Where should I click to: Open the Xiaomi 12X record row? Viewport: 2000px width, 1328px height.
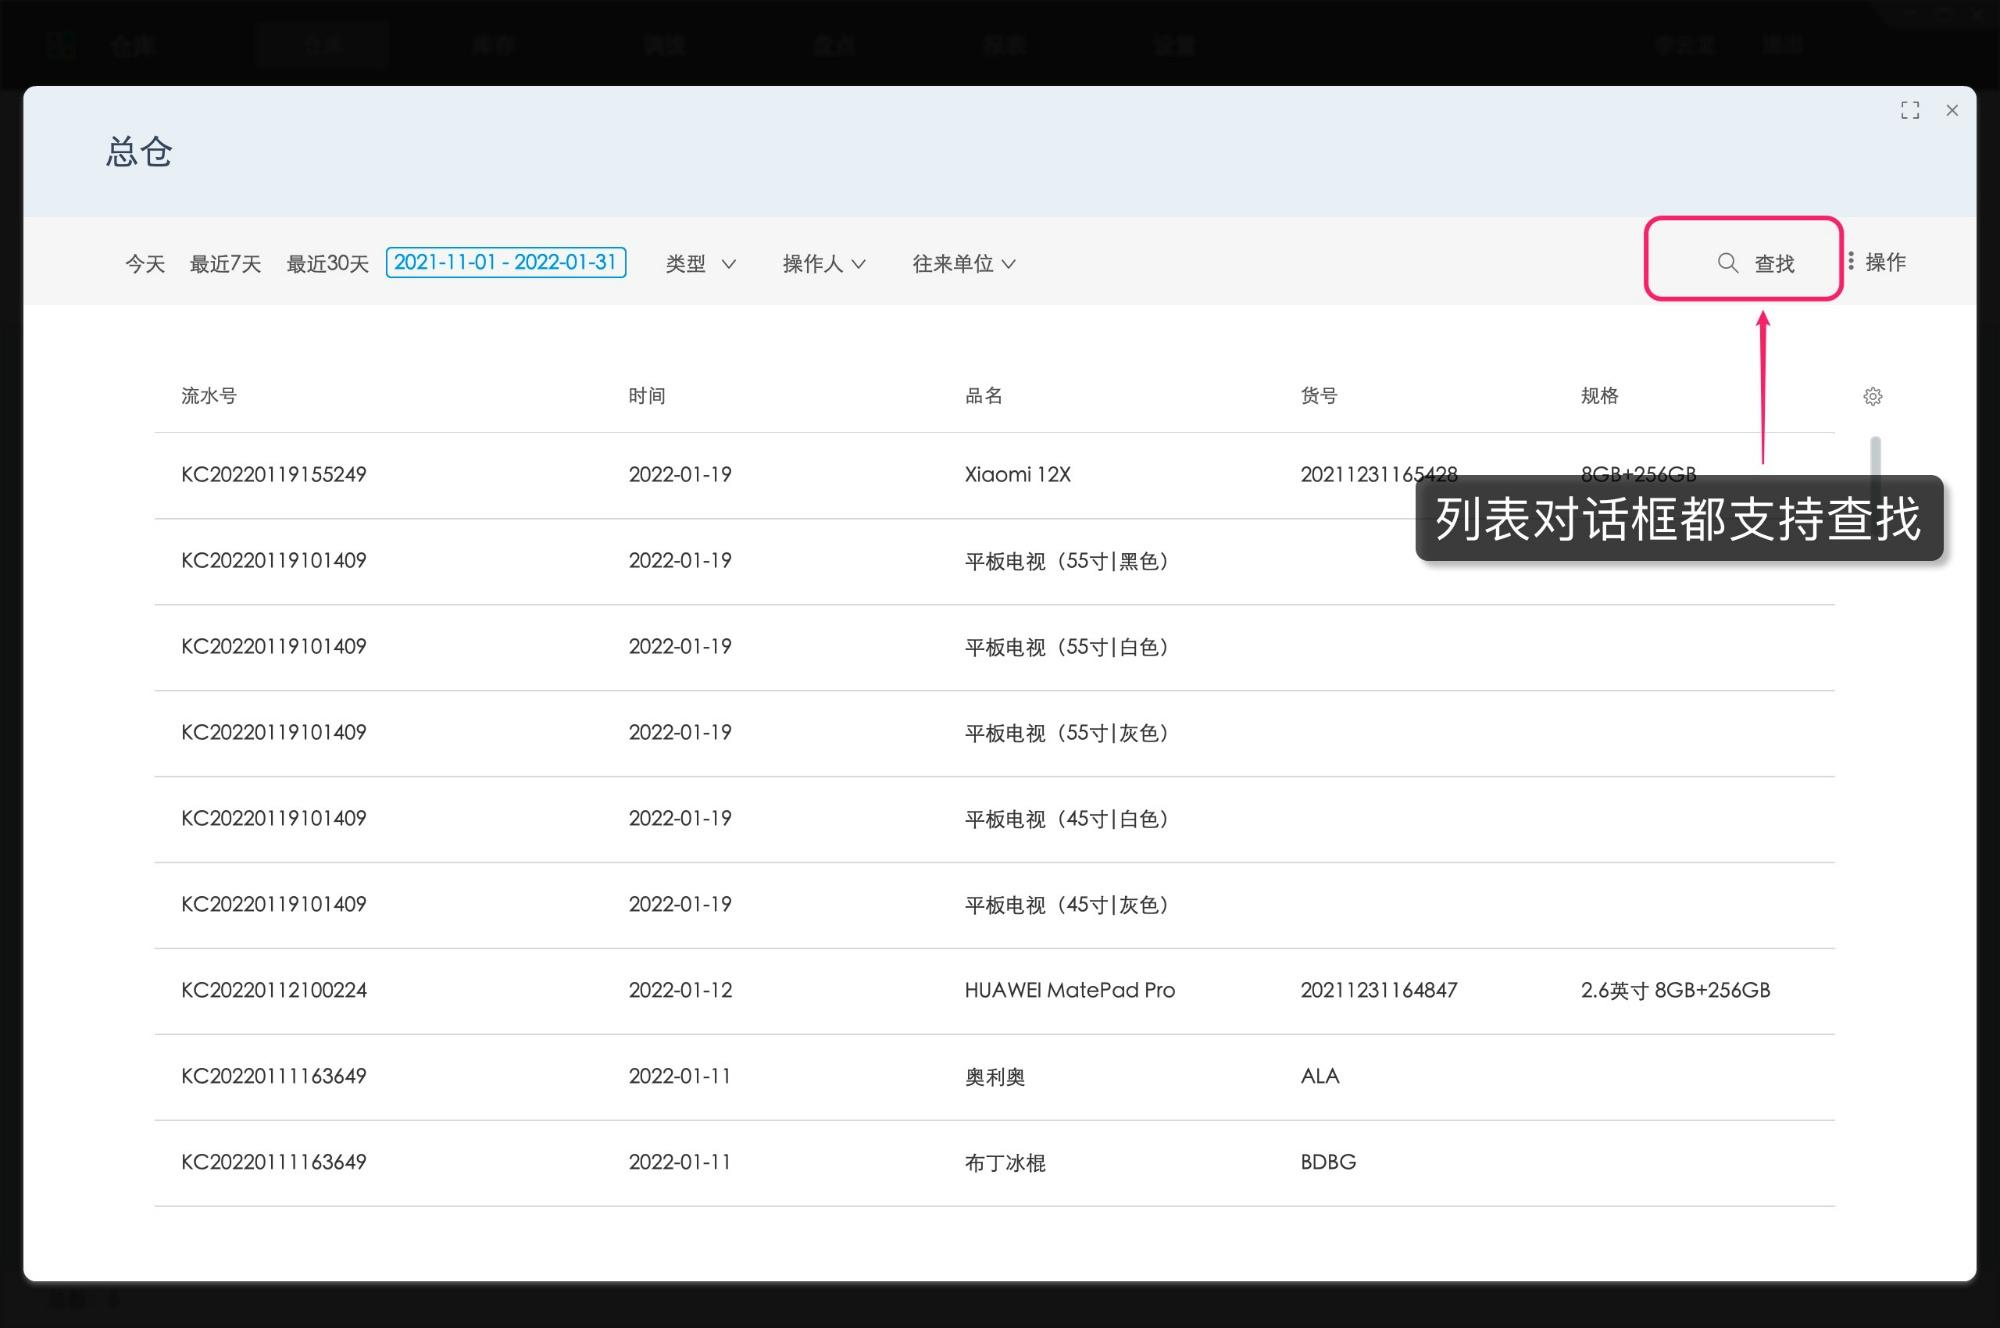pyautogui.click(x=1017, y=475)
